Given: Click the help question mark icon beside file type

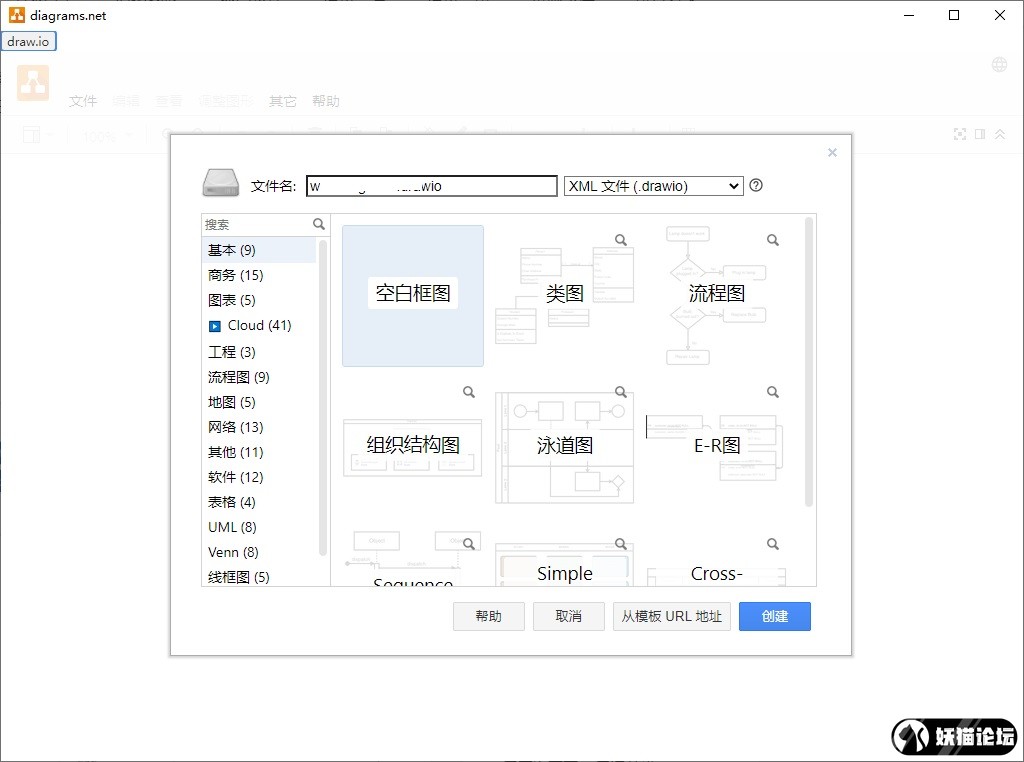Looking at the screenshot, I should 756,185.
